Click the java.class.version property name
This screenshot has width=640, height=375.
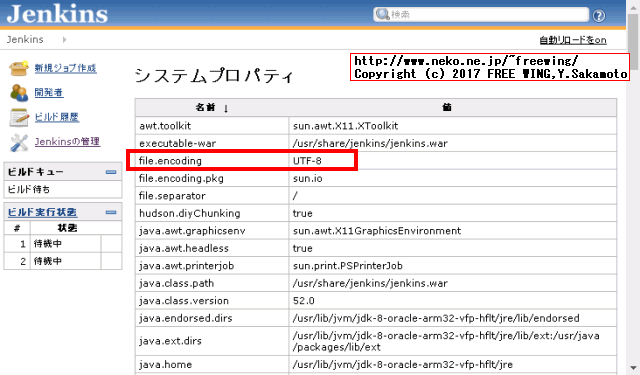pyautogui.click(x=184, y=301)
